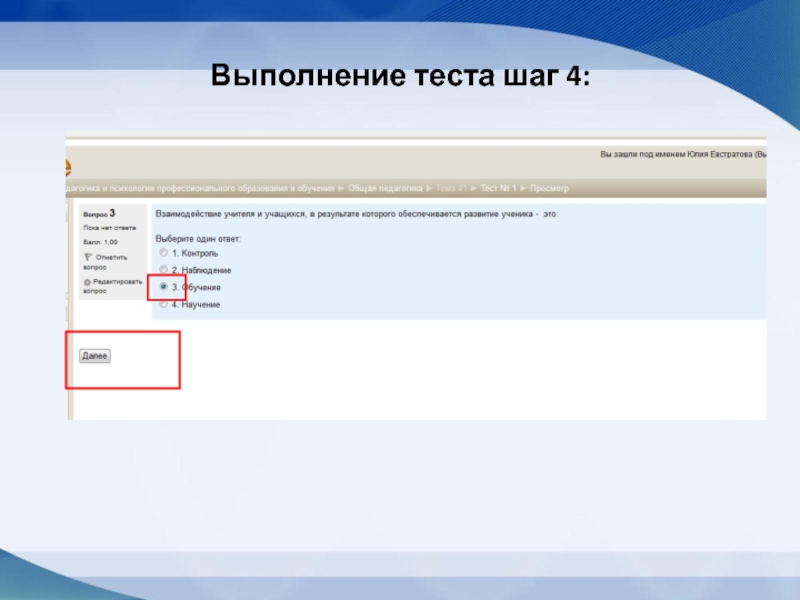Click the Пока нет ответа status text
Viewport: 800px width, 600px height.
(109, 228)
